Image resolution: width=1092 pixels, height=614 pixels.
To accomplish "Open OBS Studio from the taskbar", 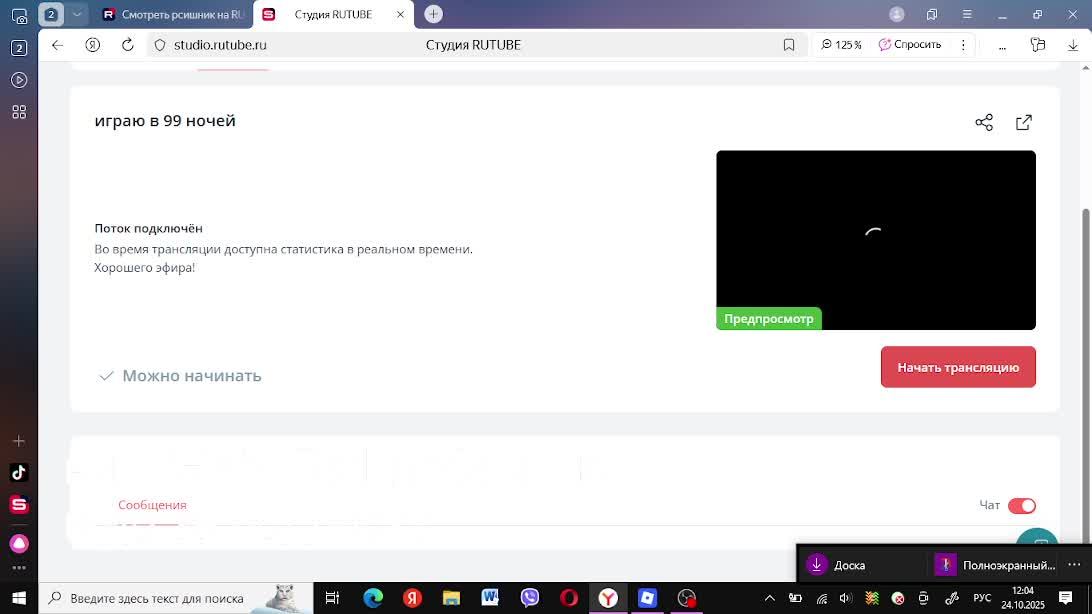I will tap(687, 598).
